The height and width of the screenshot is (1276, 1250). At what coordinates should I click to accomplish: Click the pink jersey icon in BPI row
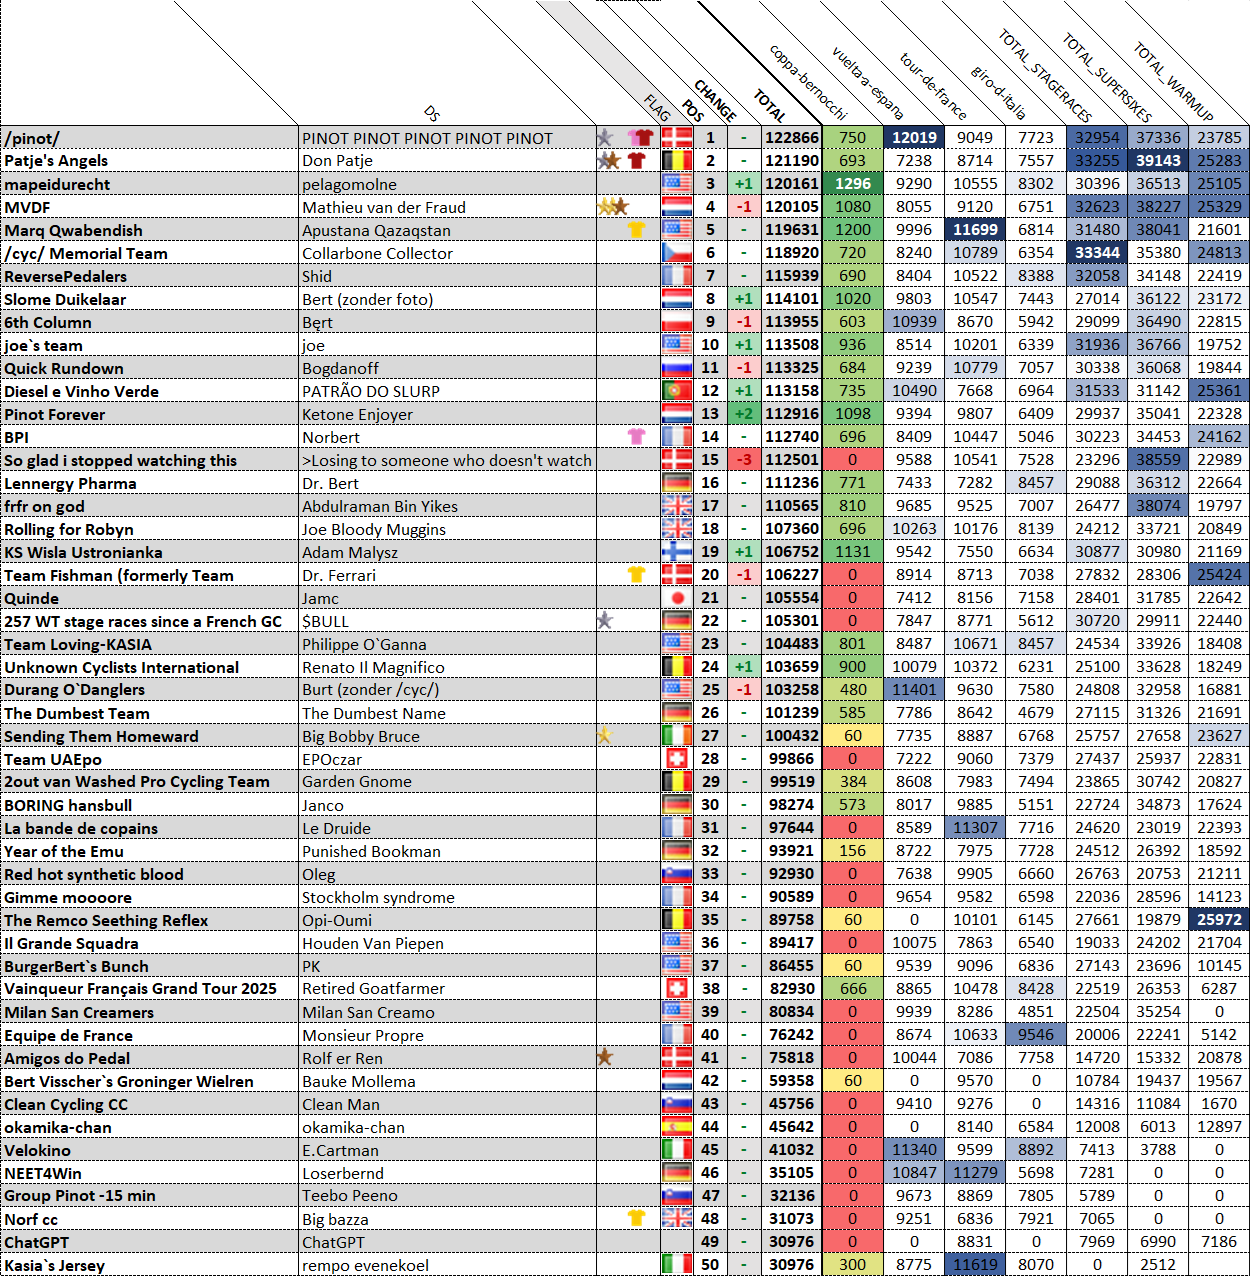tap(636, 437)
